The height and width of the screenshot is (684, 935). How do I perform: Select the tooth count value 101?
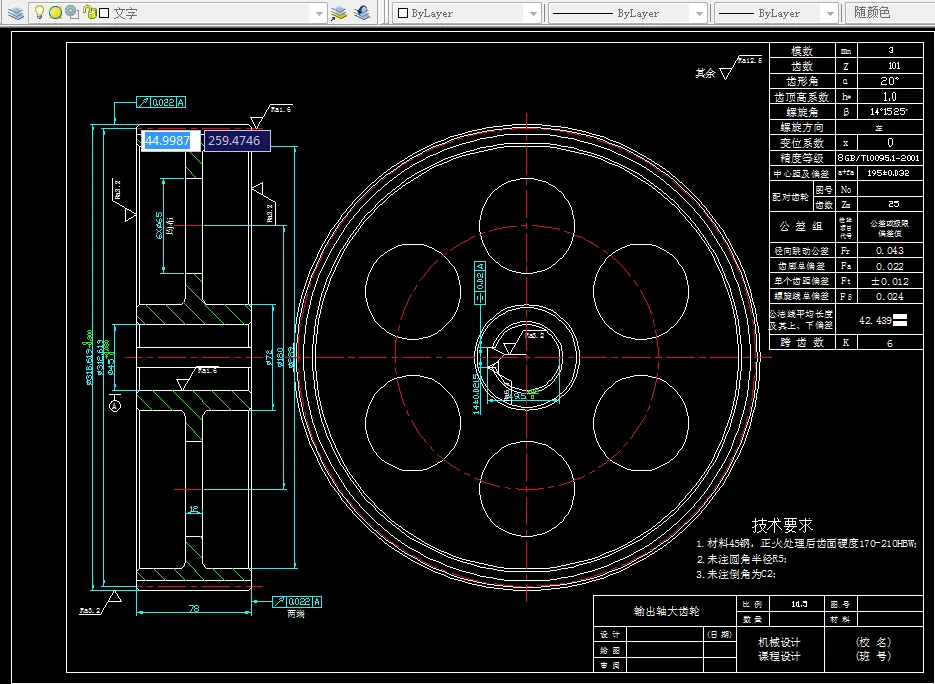pyautogui.click(x=893, y=66)
